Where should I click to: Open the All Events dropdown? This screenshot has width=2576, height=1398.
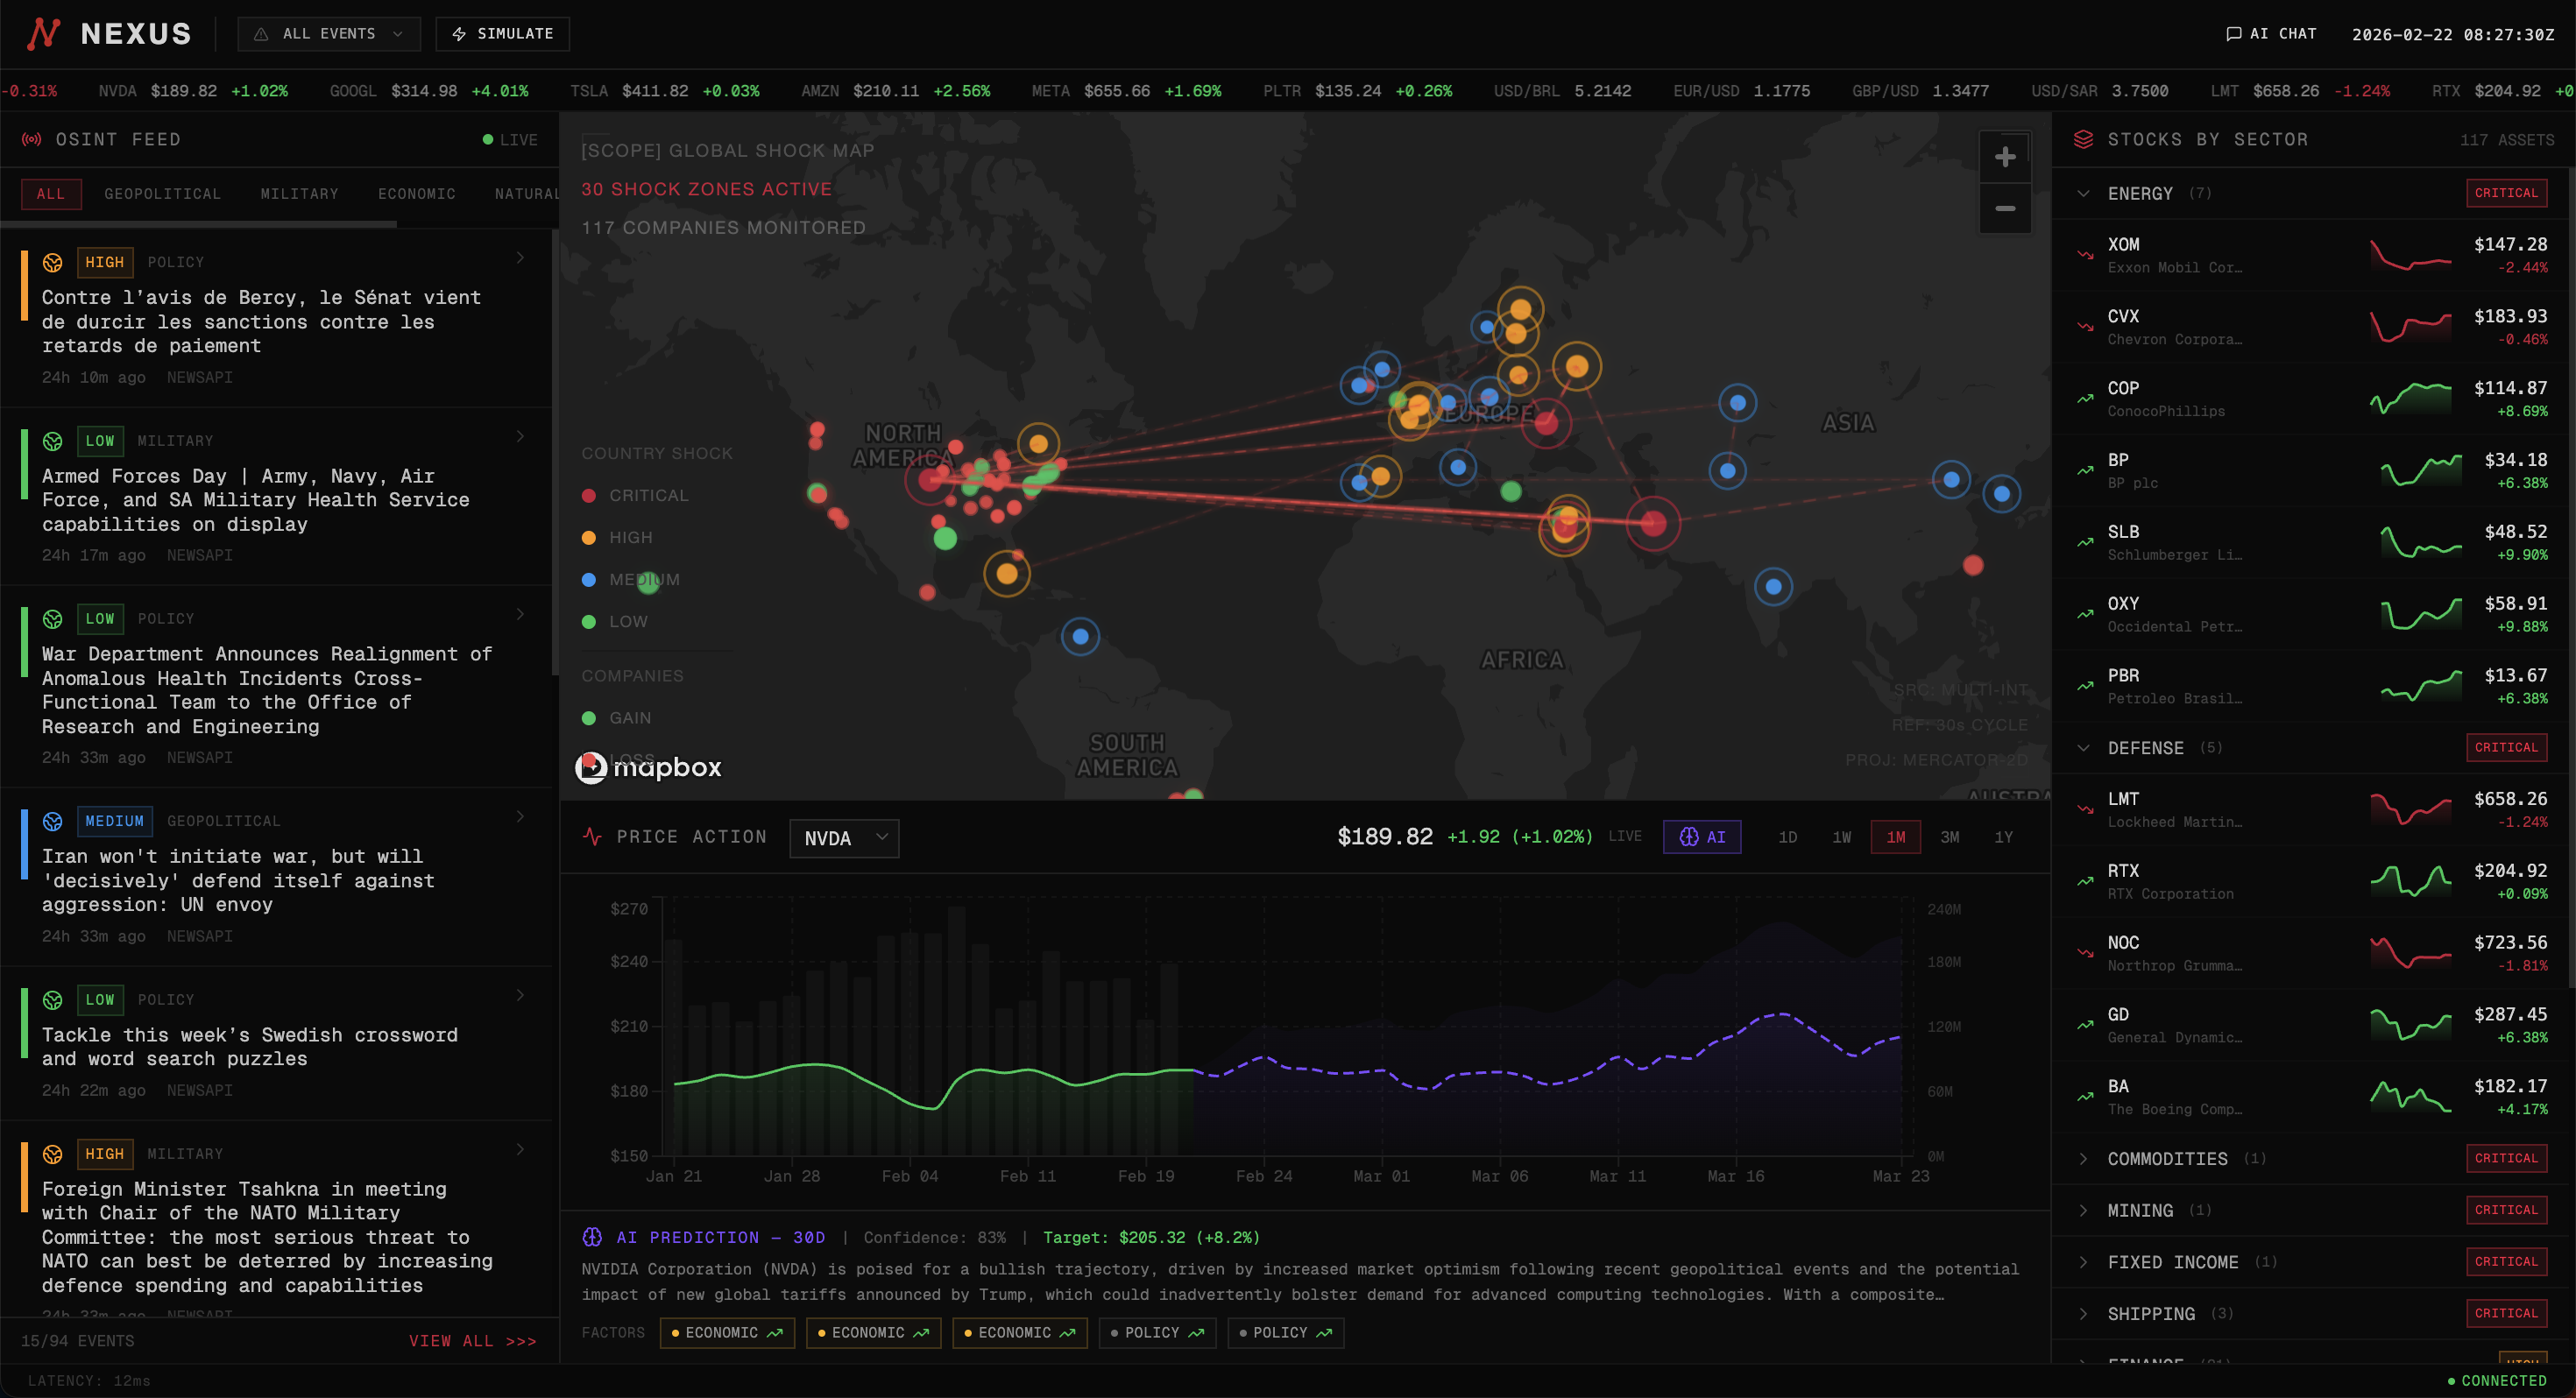(x=328, y=34)
